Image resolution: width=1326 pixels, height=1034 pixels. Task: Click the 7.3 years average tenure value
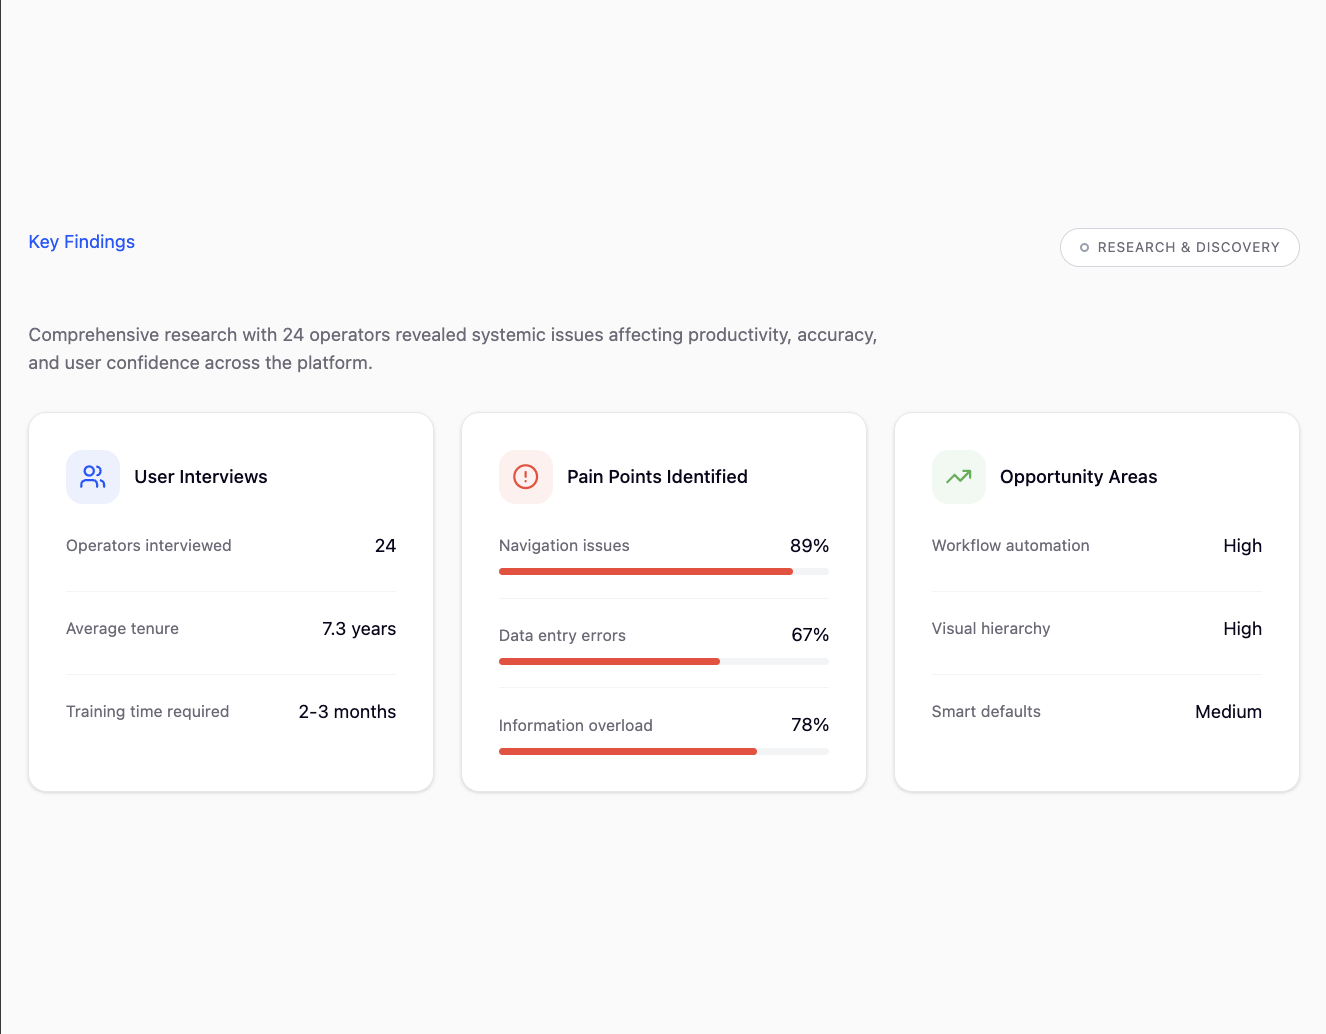tap(359, 629)
